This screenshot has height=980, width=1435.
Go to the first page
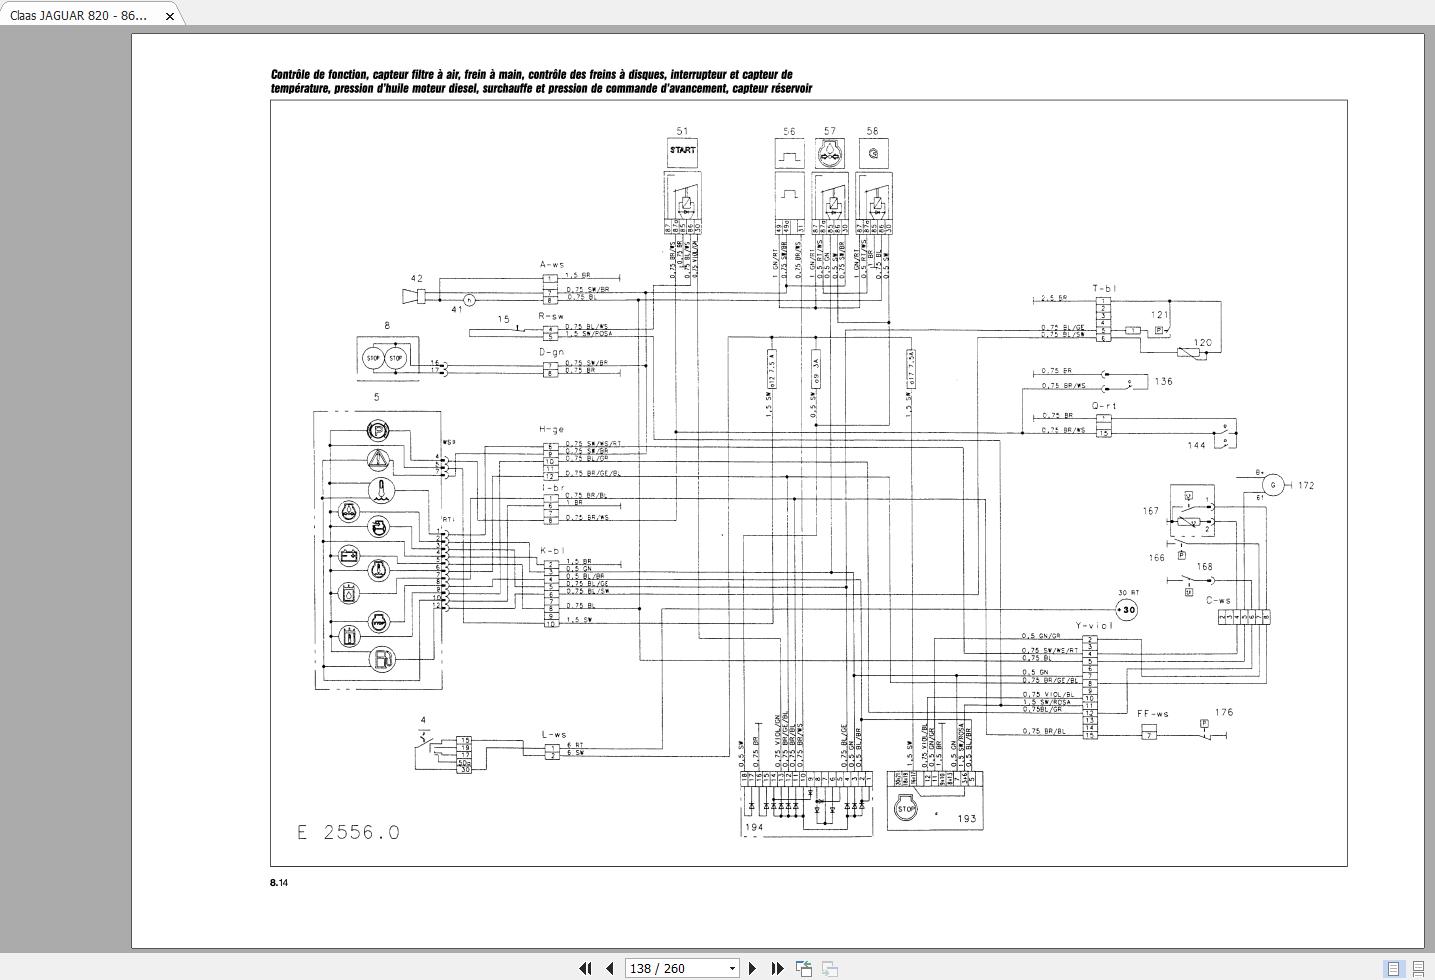(x=586, y=968)
